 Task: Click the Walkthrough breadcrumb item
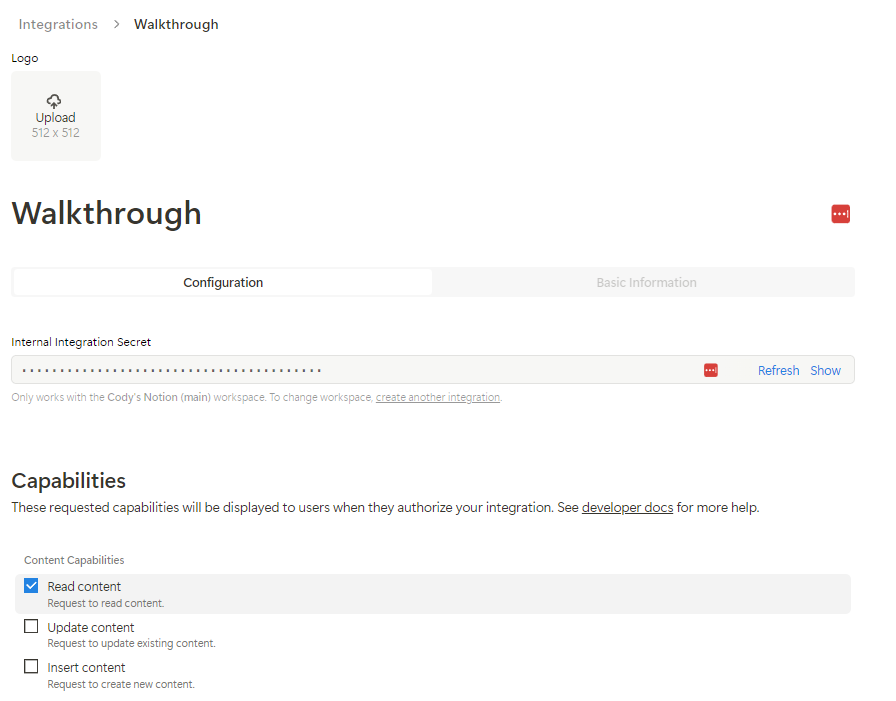176,25
